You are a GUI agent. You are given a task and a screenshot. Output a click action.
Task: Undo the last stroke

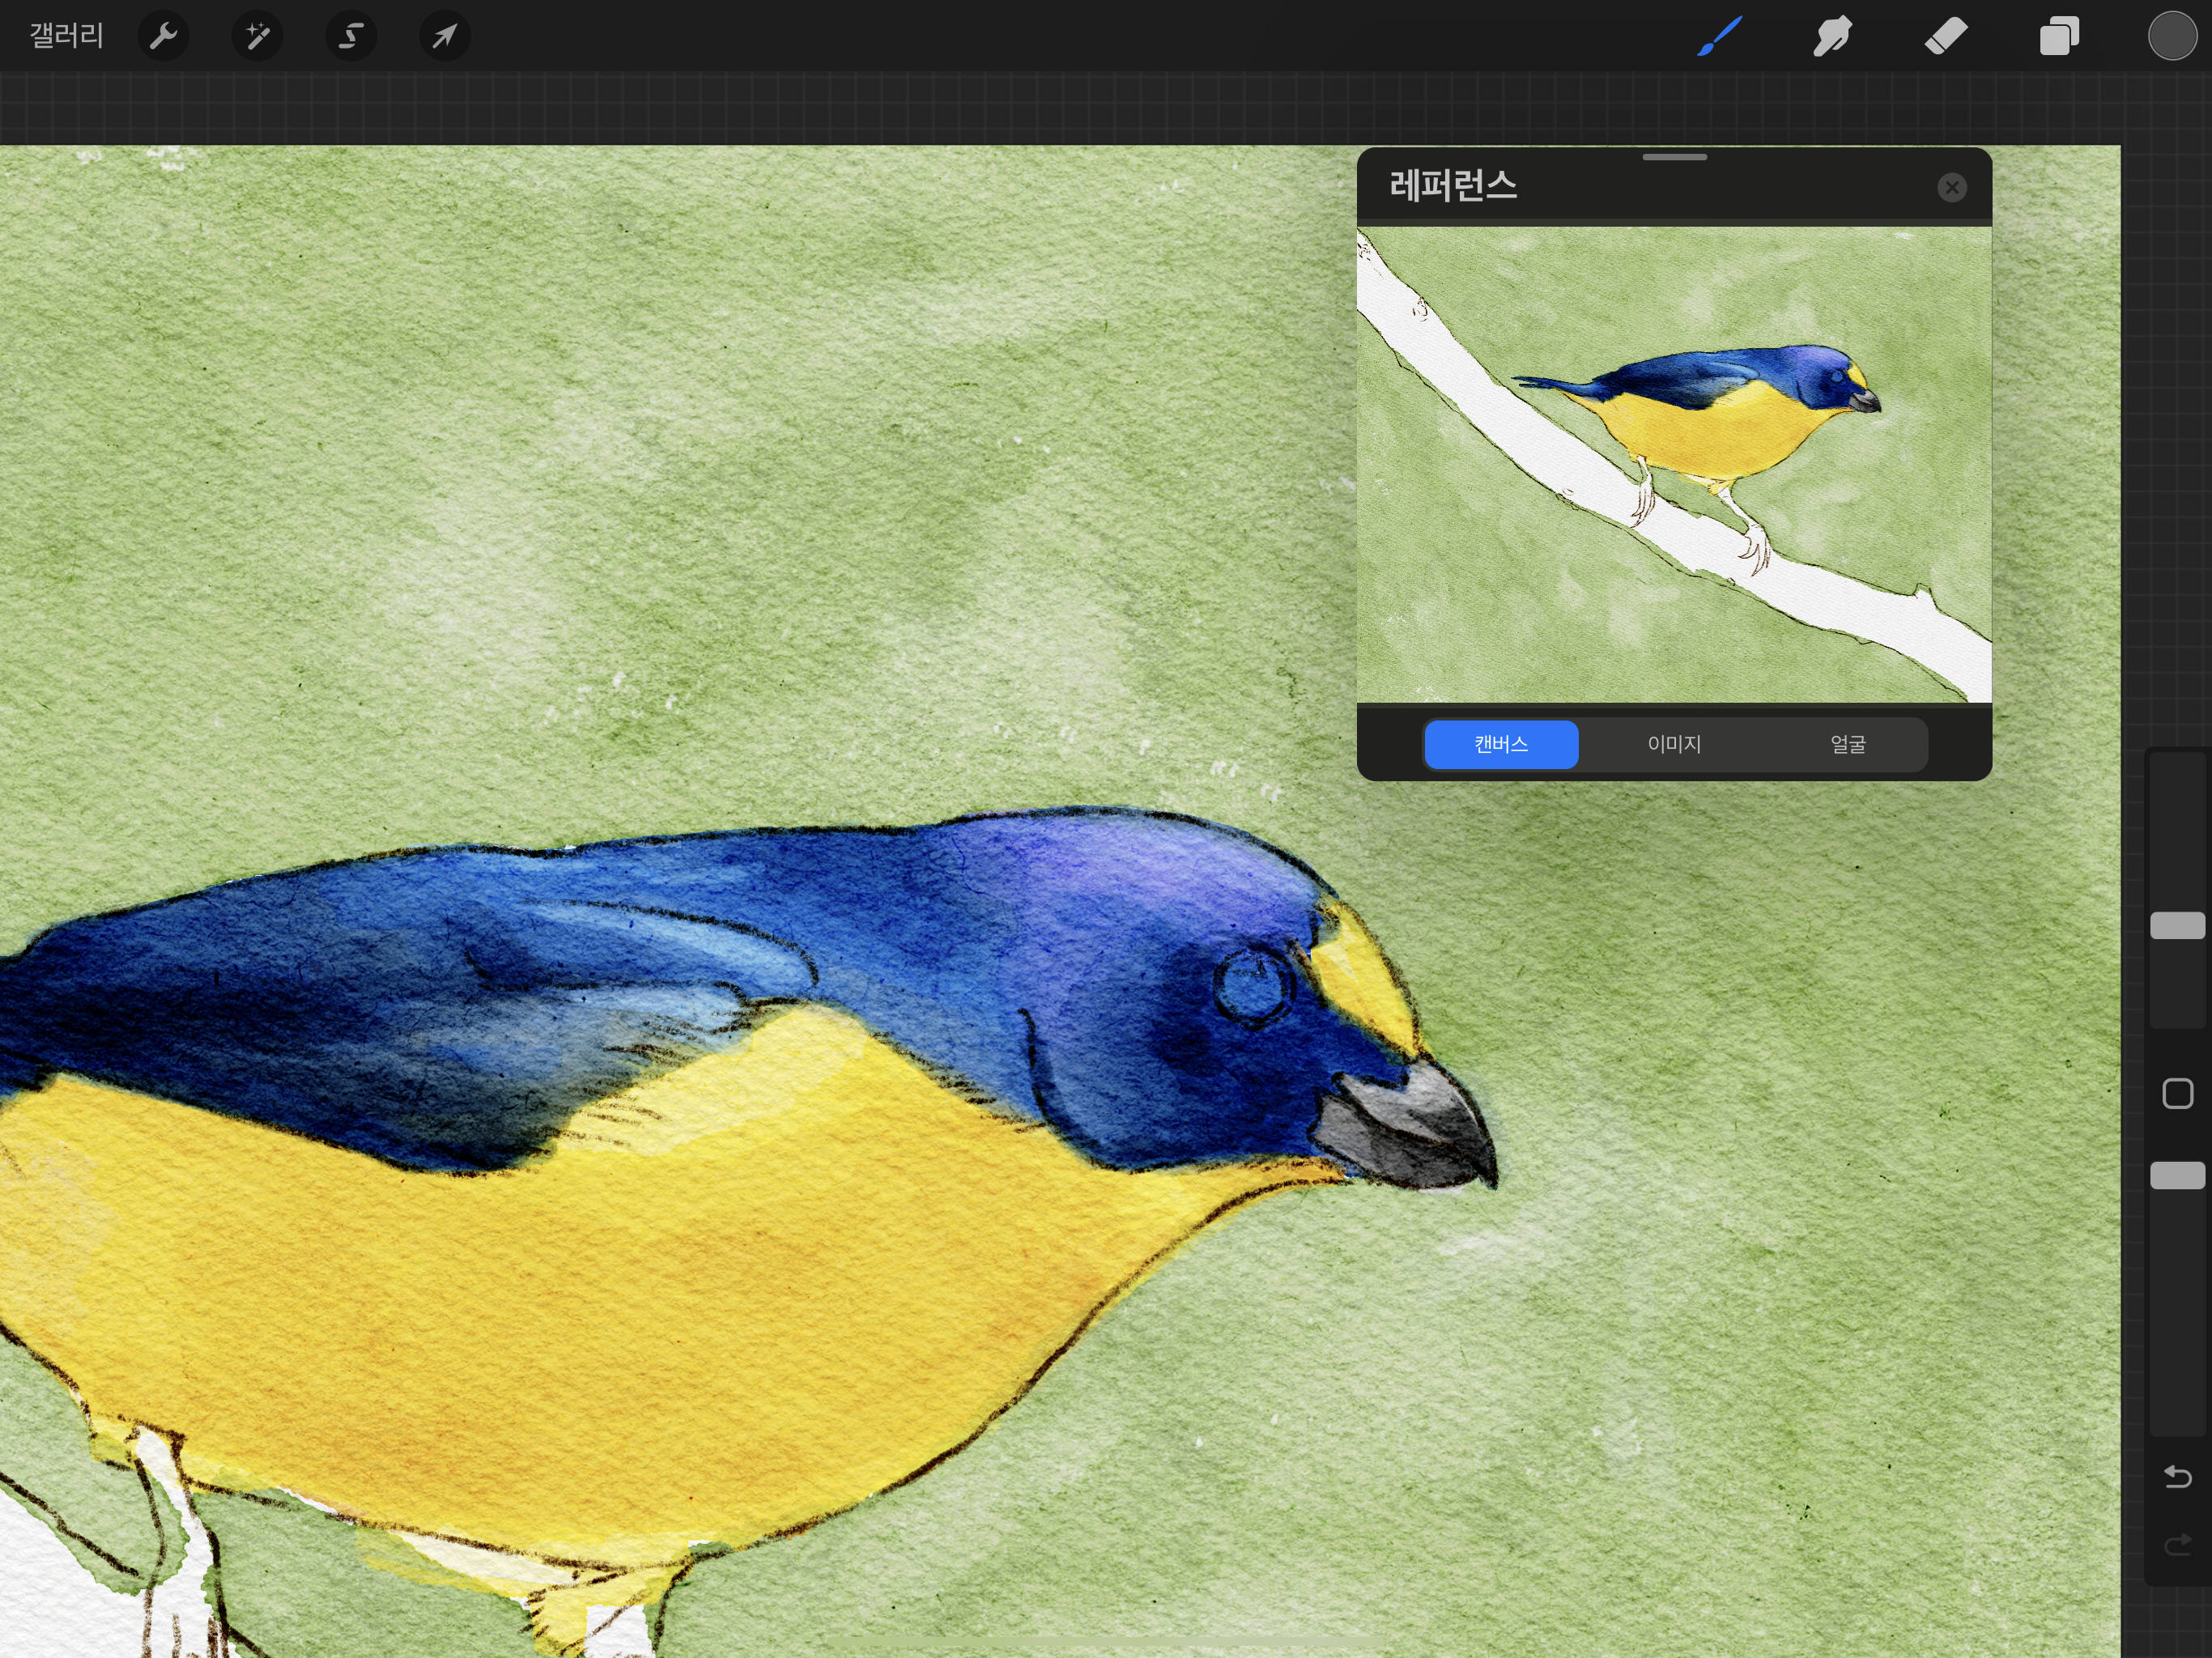click(2177, 1477)
